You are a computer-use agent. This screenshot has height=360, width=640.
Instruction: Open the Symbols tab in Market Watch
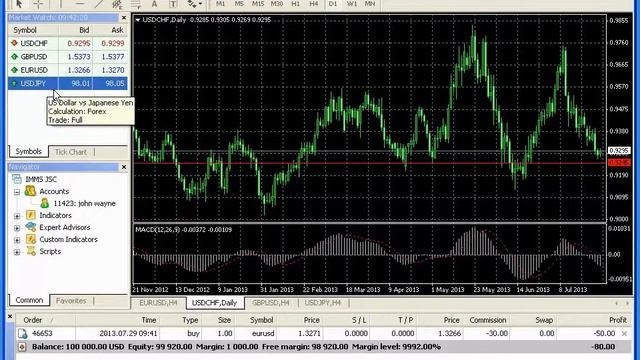28,151
